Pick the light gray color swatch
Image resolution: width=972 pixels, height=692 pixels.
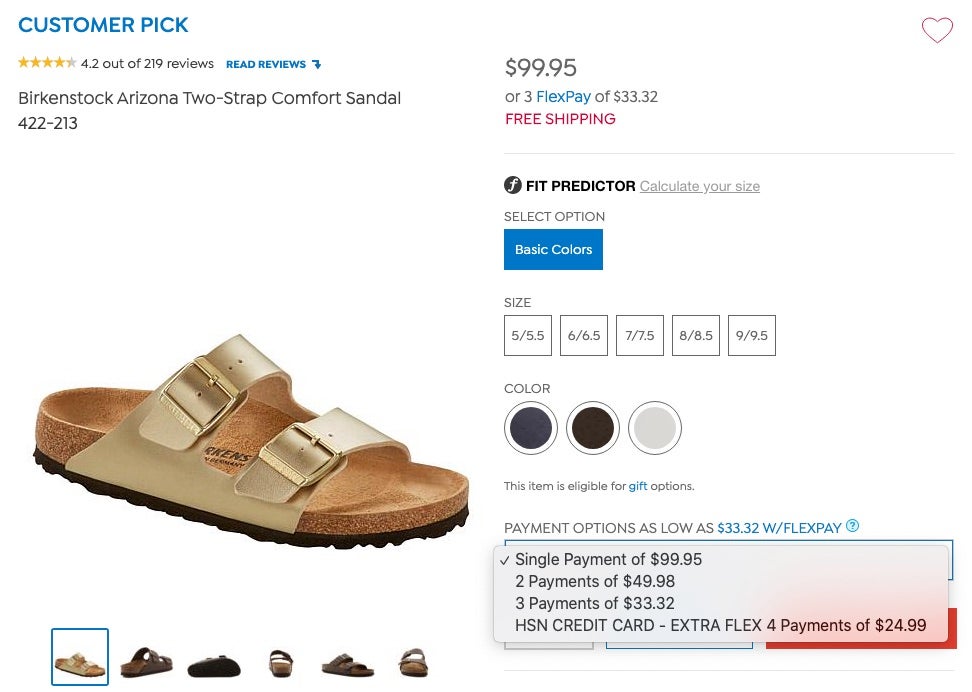point(655,428)
